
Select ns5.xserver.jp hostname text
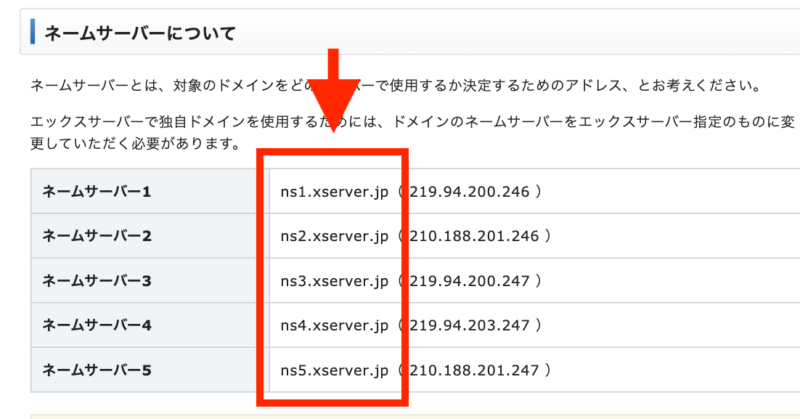[x=334, y=370]
